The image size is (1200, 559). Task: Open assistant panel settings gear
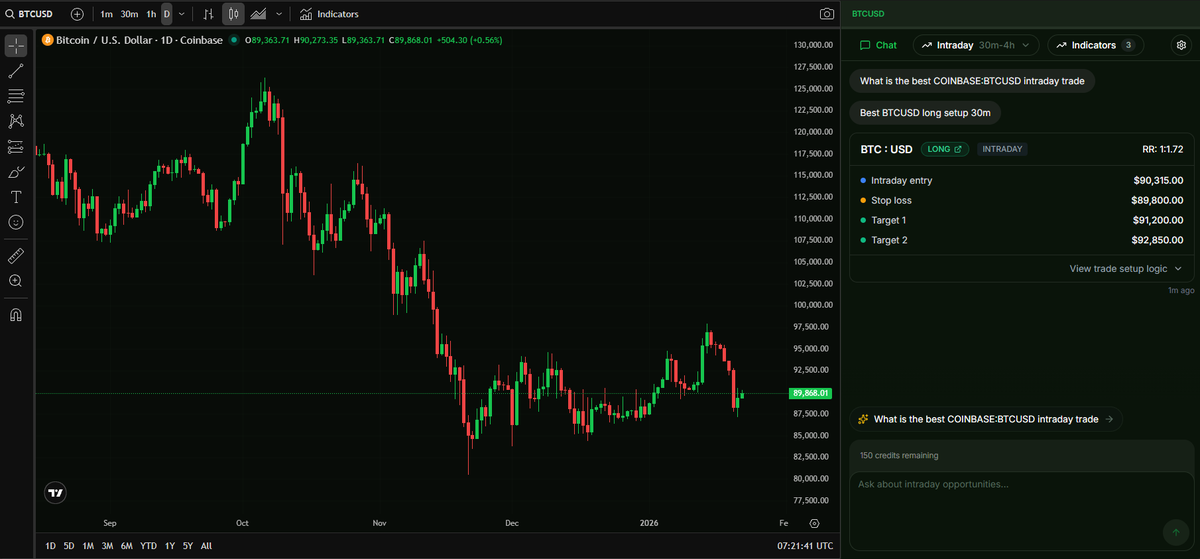[1181, 45]
